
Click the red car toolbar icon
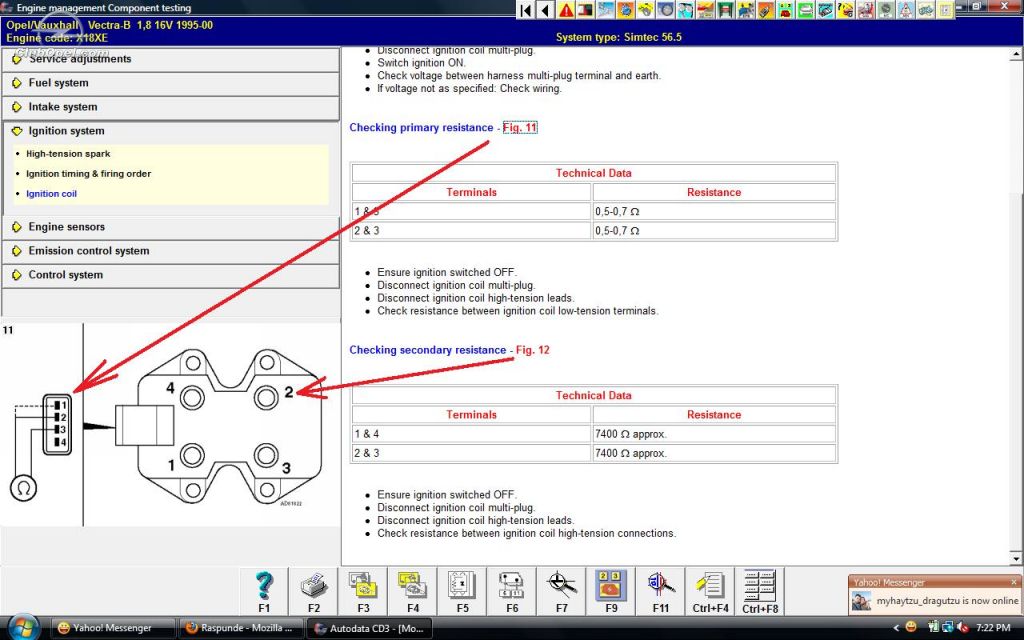[786, 10]
